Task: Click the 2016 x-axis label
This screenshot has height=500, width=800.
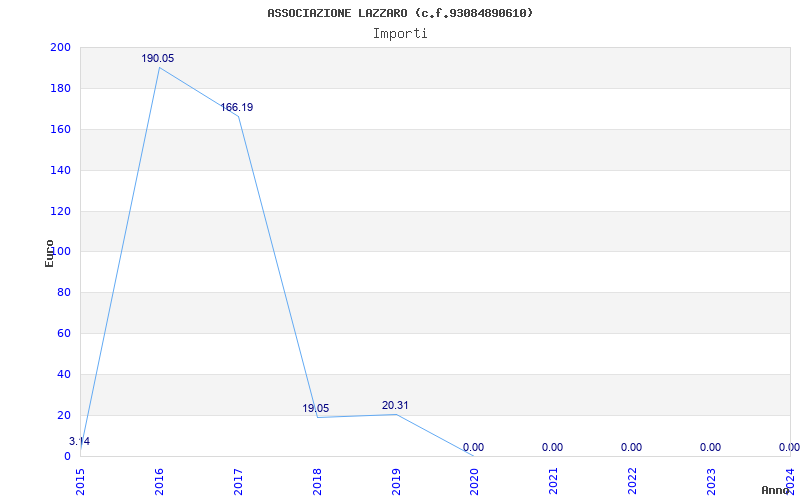Action: [x=159, y=481]
